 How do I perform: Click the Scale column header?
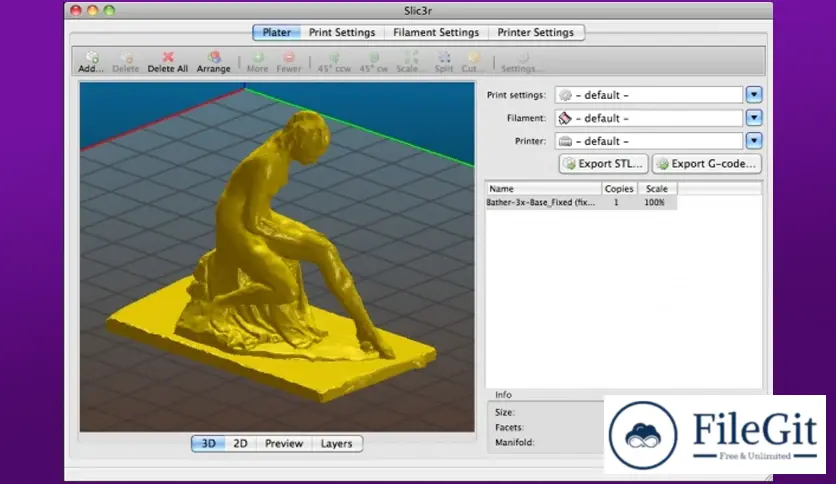pyautogui.click(x=657, y=189)
